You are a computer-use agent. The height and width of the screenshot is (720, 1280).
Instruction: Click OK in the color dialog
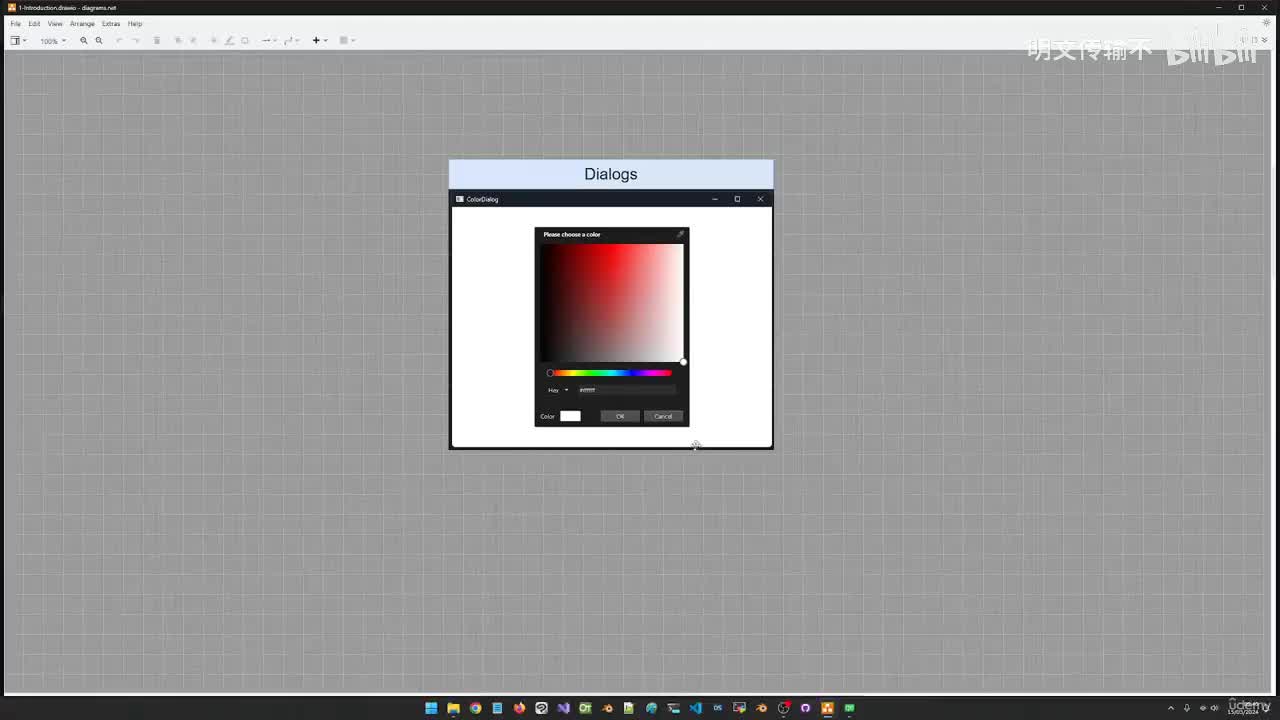(620, 416)
